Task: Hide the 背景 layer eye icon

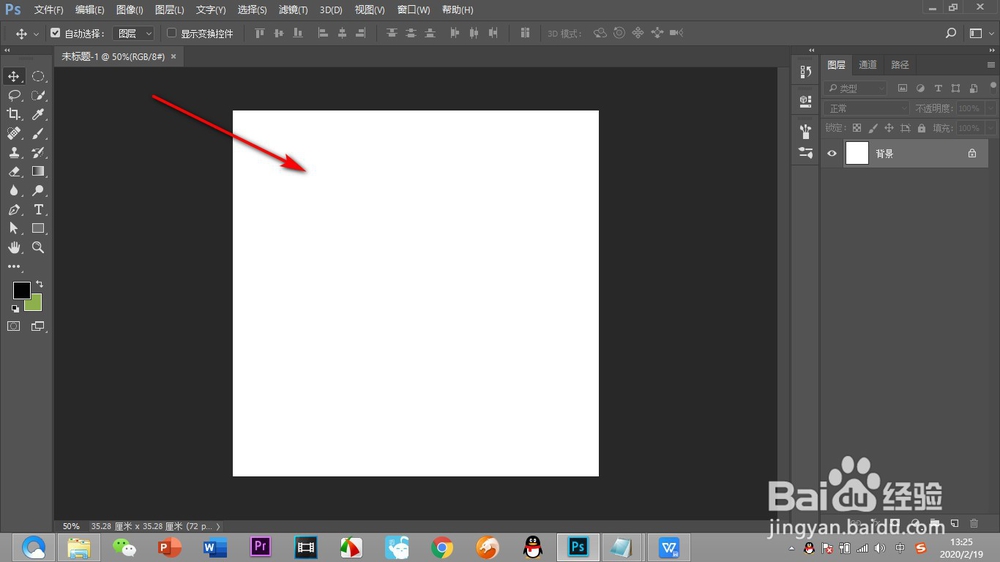Action: (832, 153)
